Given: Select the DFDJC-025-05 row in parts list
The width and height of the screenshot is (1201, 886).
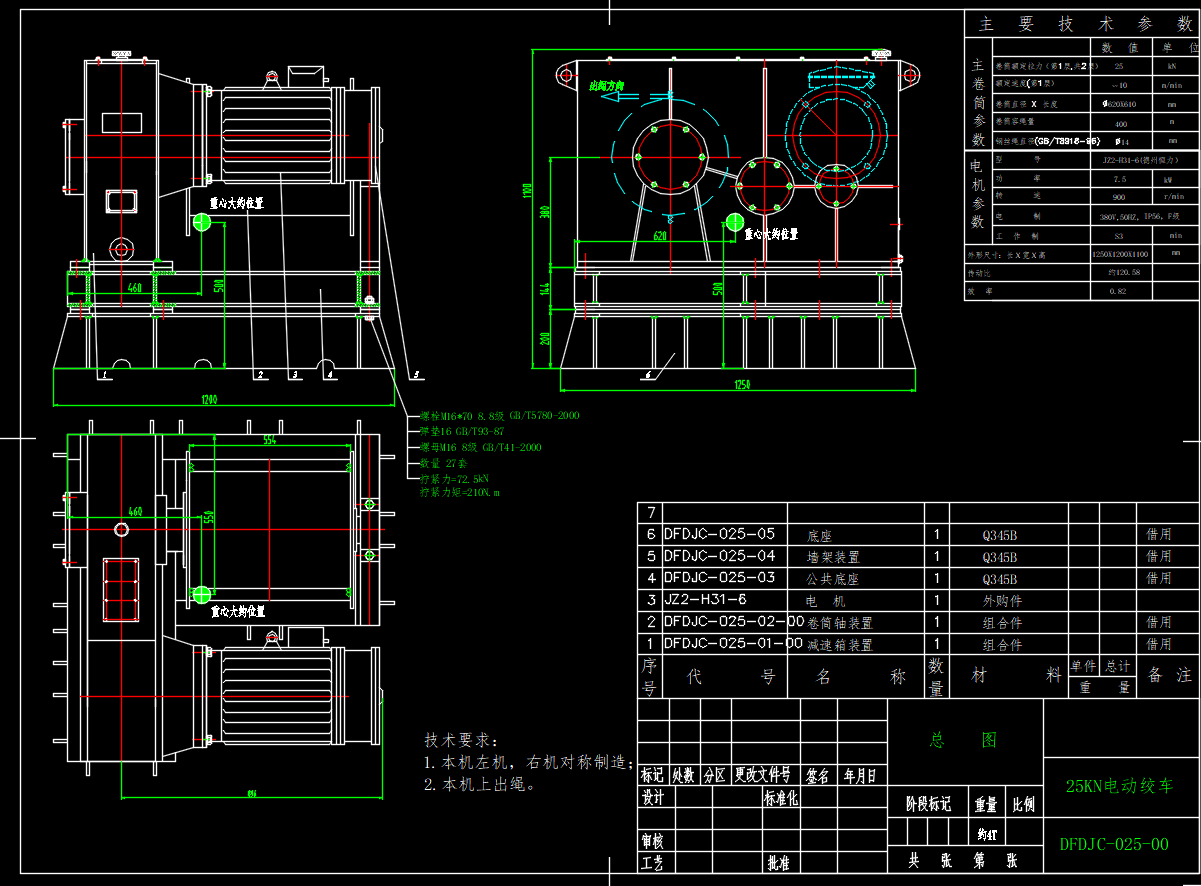Looking at the screenshot, I should tap(719, 534).
